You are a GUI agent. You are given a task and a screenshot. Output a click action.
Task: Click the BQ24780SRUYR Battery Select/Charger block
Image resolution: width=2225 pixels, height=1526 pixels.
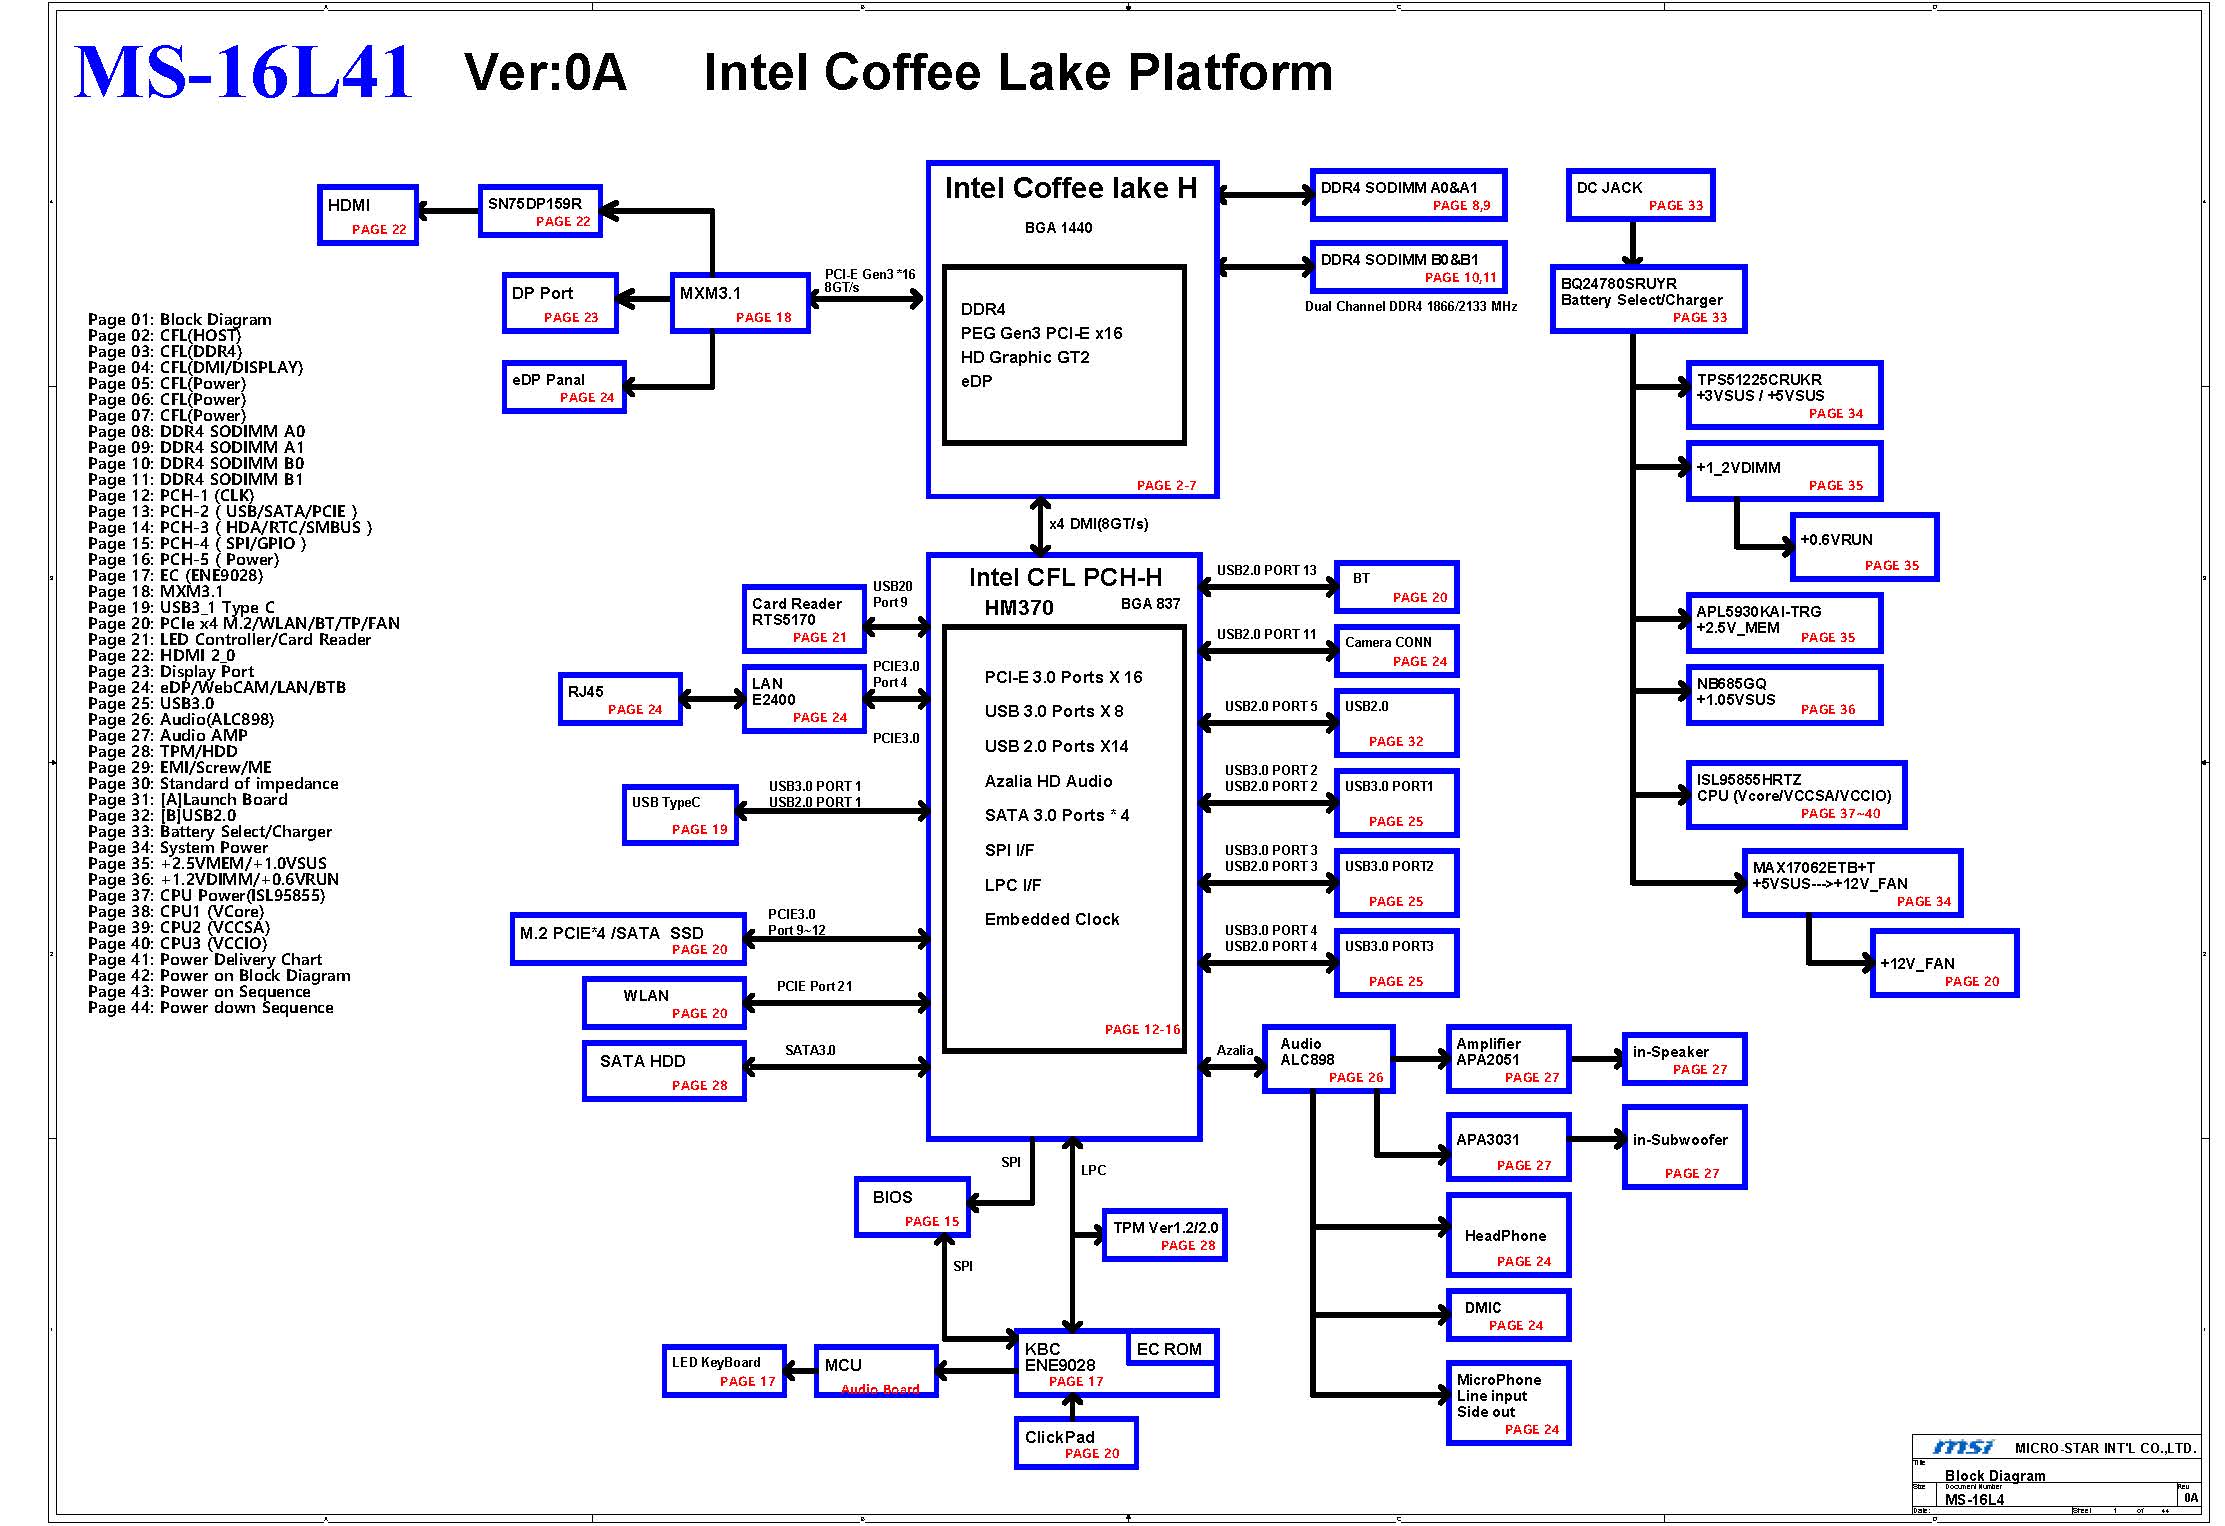(x=1649, y=299)
